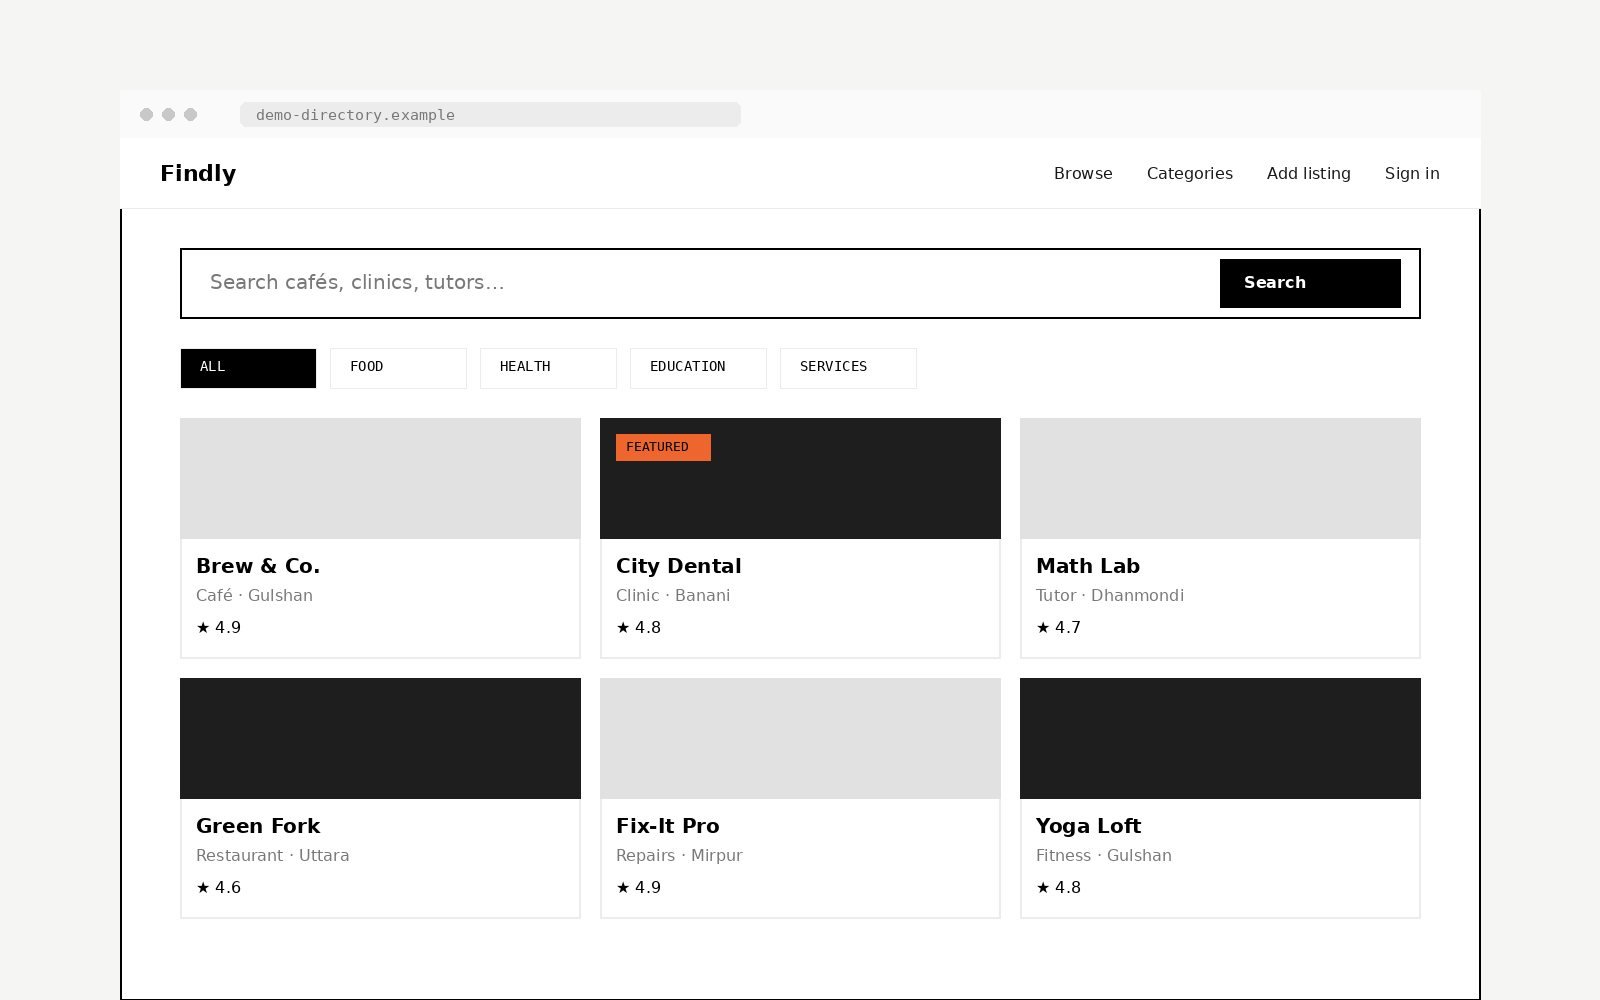Open the Categories nav link

[x=1190, y=173]
